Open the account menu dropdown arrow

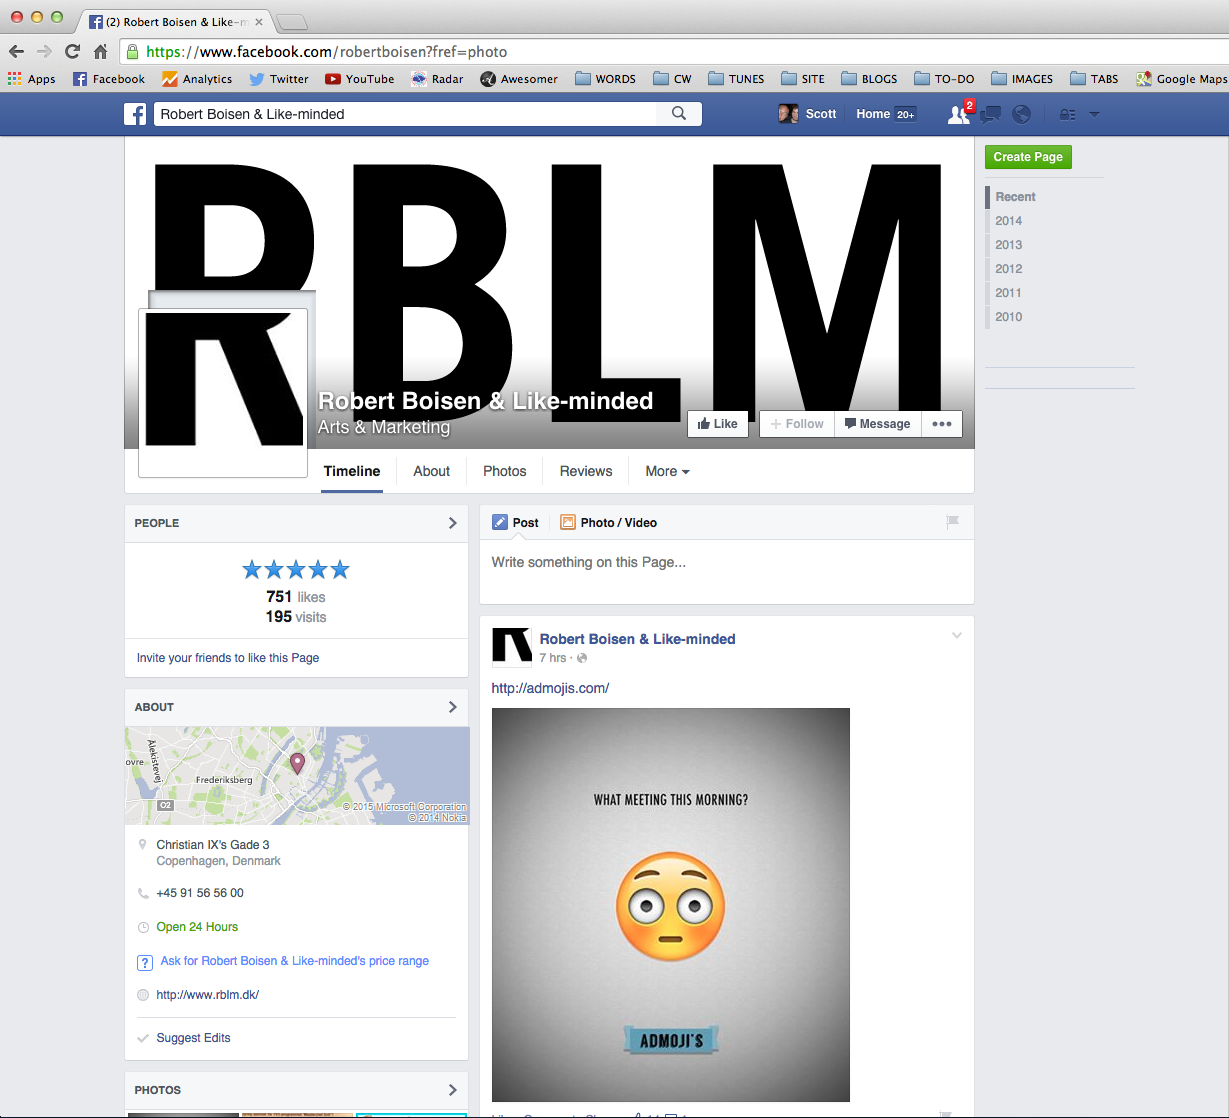[1094, 115]
